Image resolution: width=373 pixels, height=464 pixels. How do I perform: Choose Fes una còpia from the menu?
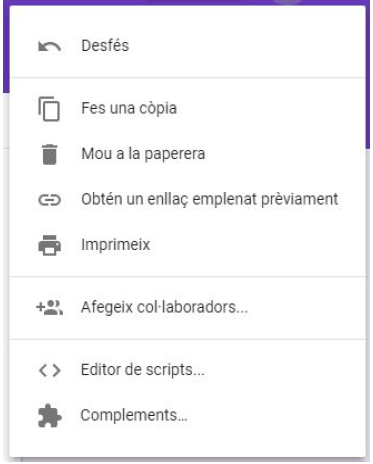(x=188, y=108)
